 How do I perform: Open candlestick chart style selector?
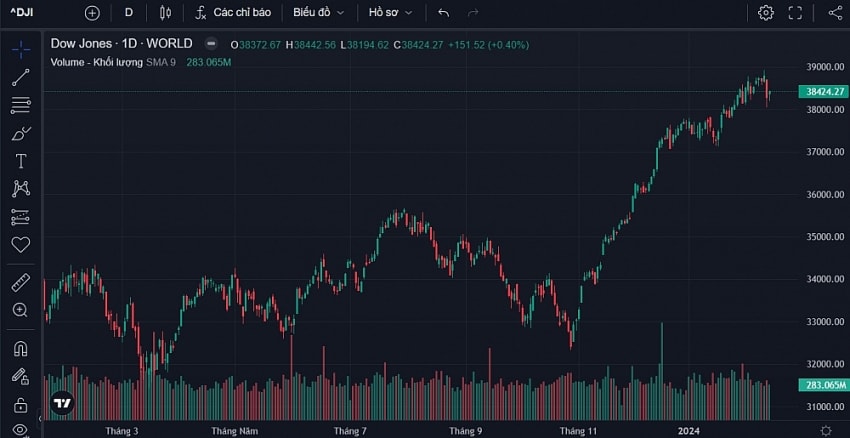coord(165,13)
